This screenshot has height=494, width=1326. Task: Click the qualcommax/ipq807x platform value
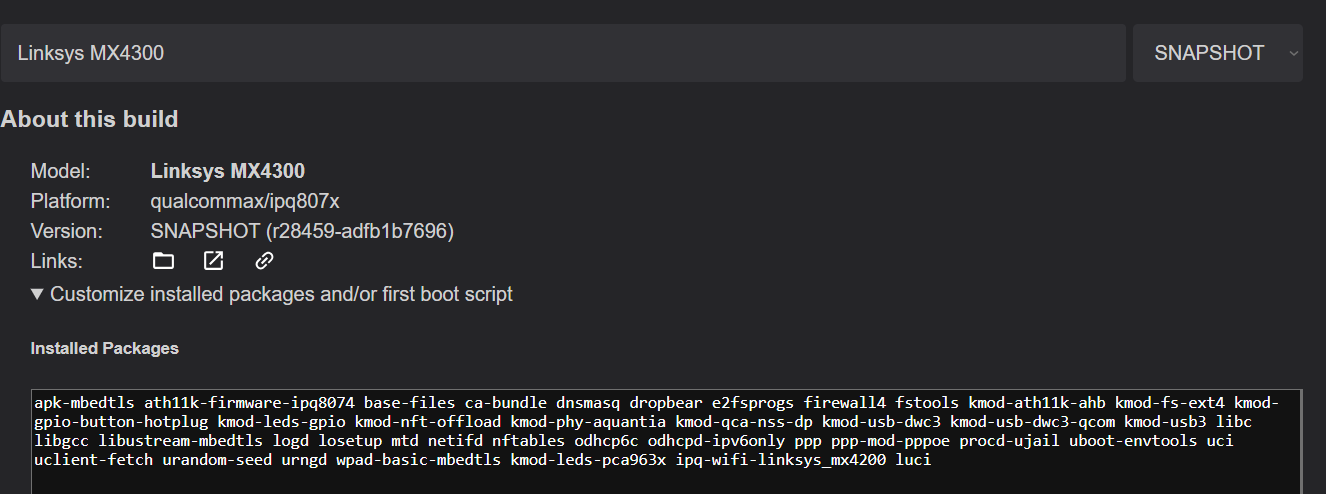pyautogui.click(x=245, y=201)
